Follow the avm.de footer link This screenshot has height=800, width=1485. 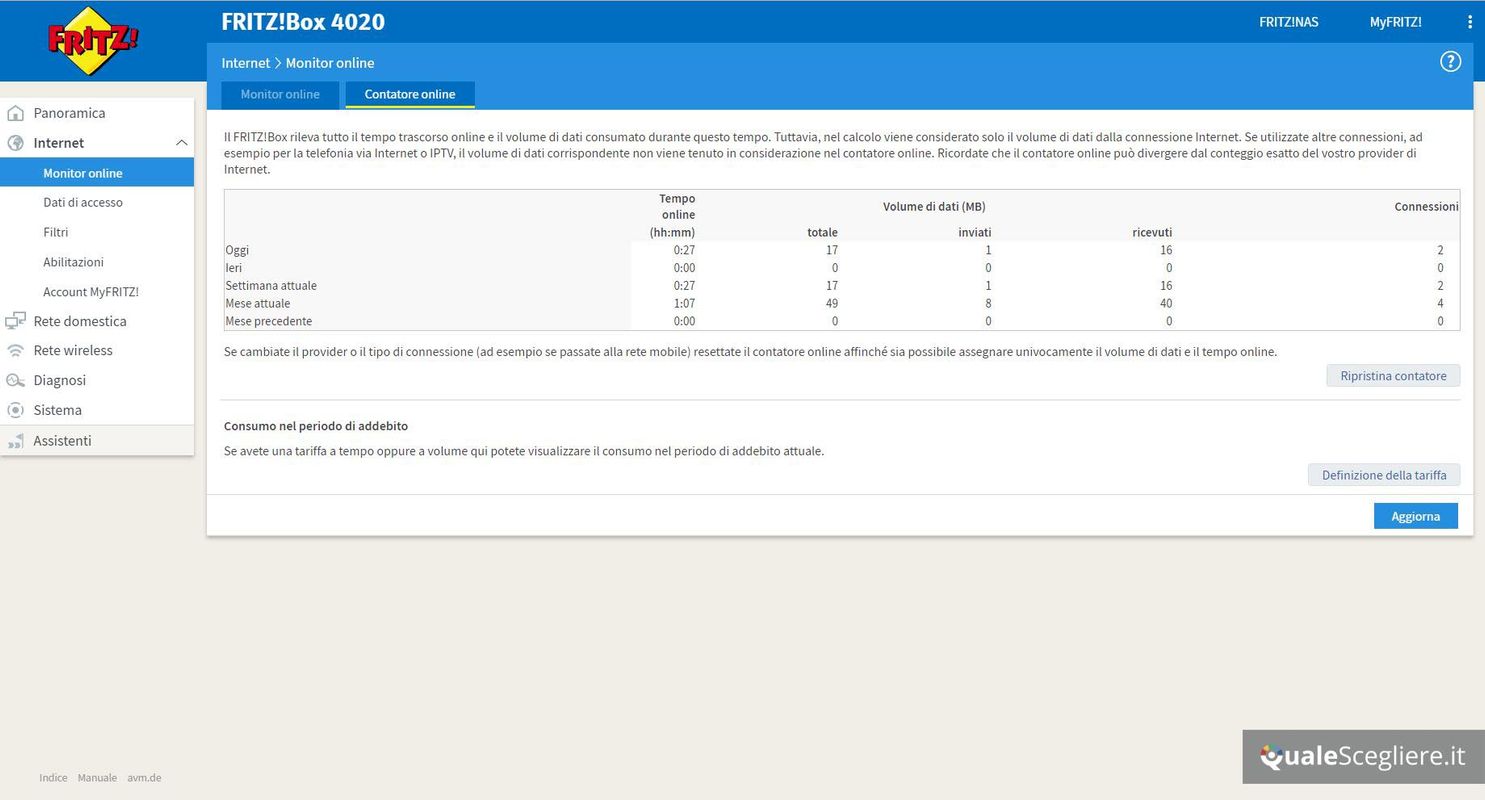(144, 778)
